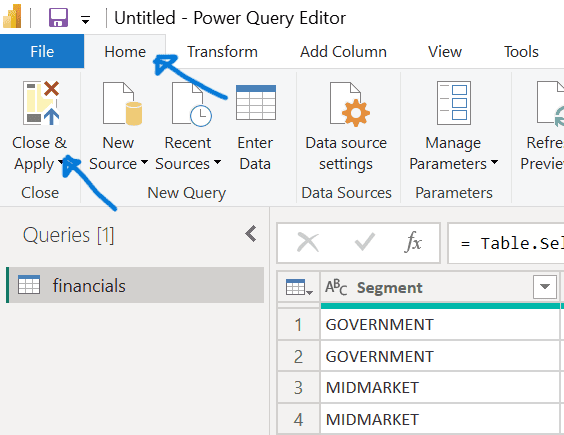Switch to the Transform tab
The height and width of the screenshot is (435, 564).
222,51
